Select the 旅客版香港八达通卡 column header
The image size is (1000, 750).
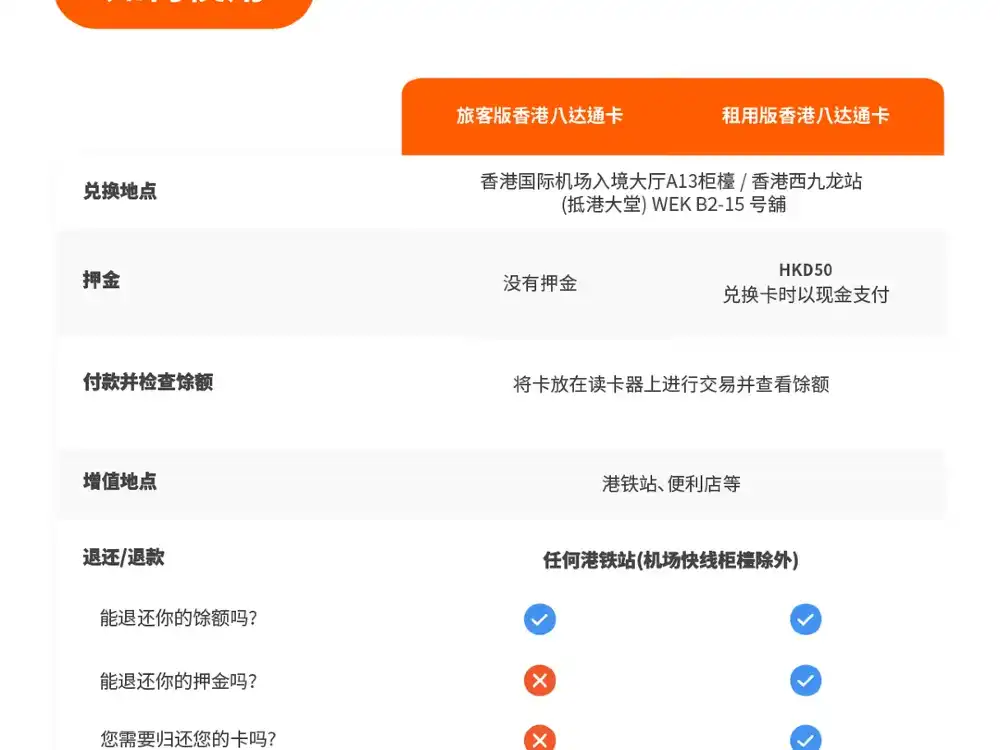540,115
